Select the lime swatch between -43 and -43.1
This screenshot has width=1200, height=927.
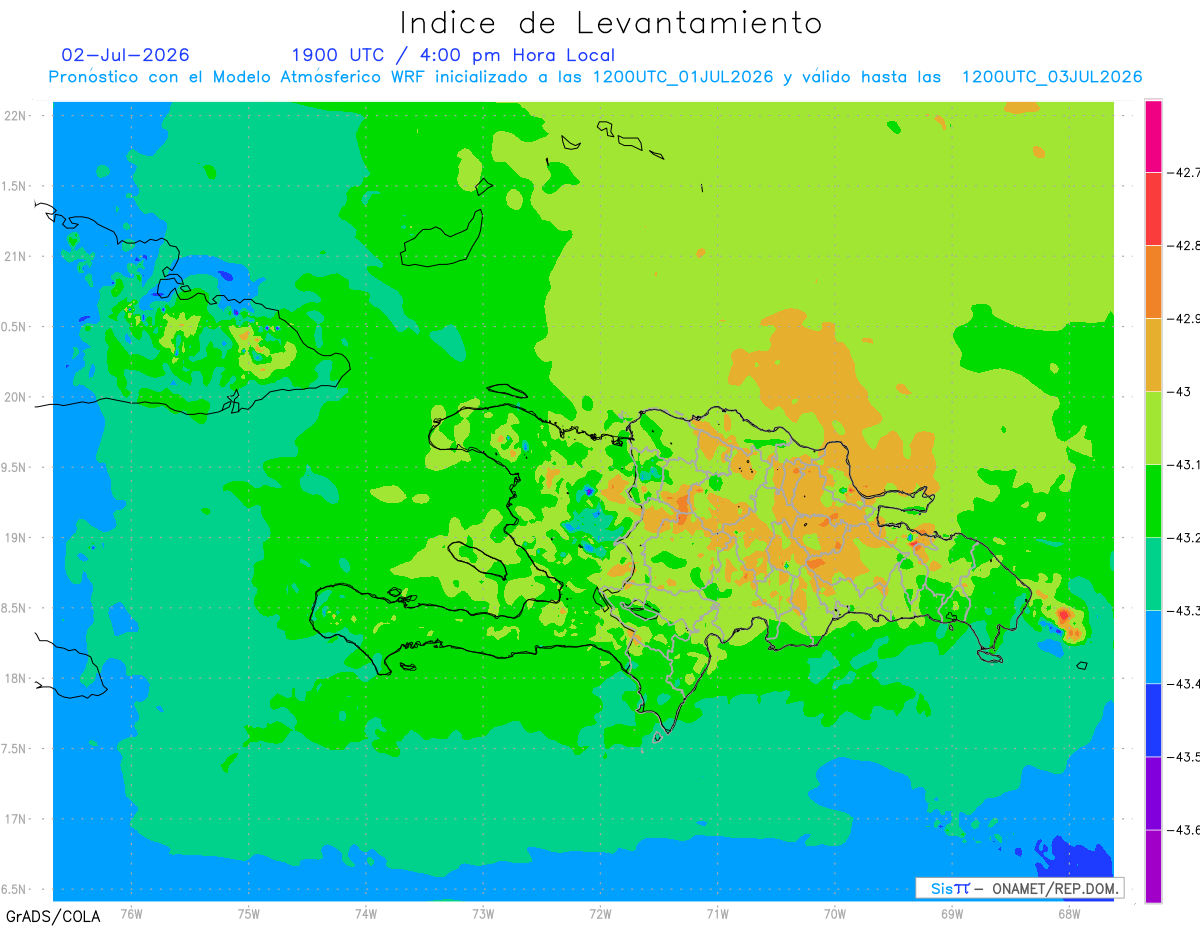[1153, 428]
